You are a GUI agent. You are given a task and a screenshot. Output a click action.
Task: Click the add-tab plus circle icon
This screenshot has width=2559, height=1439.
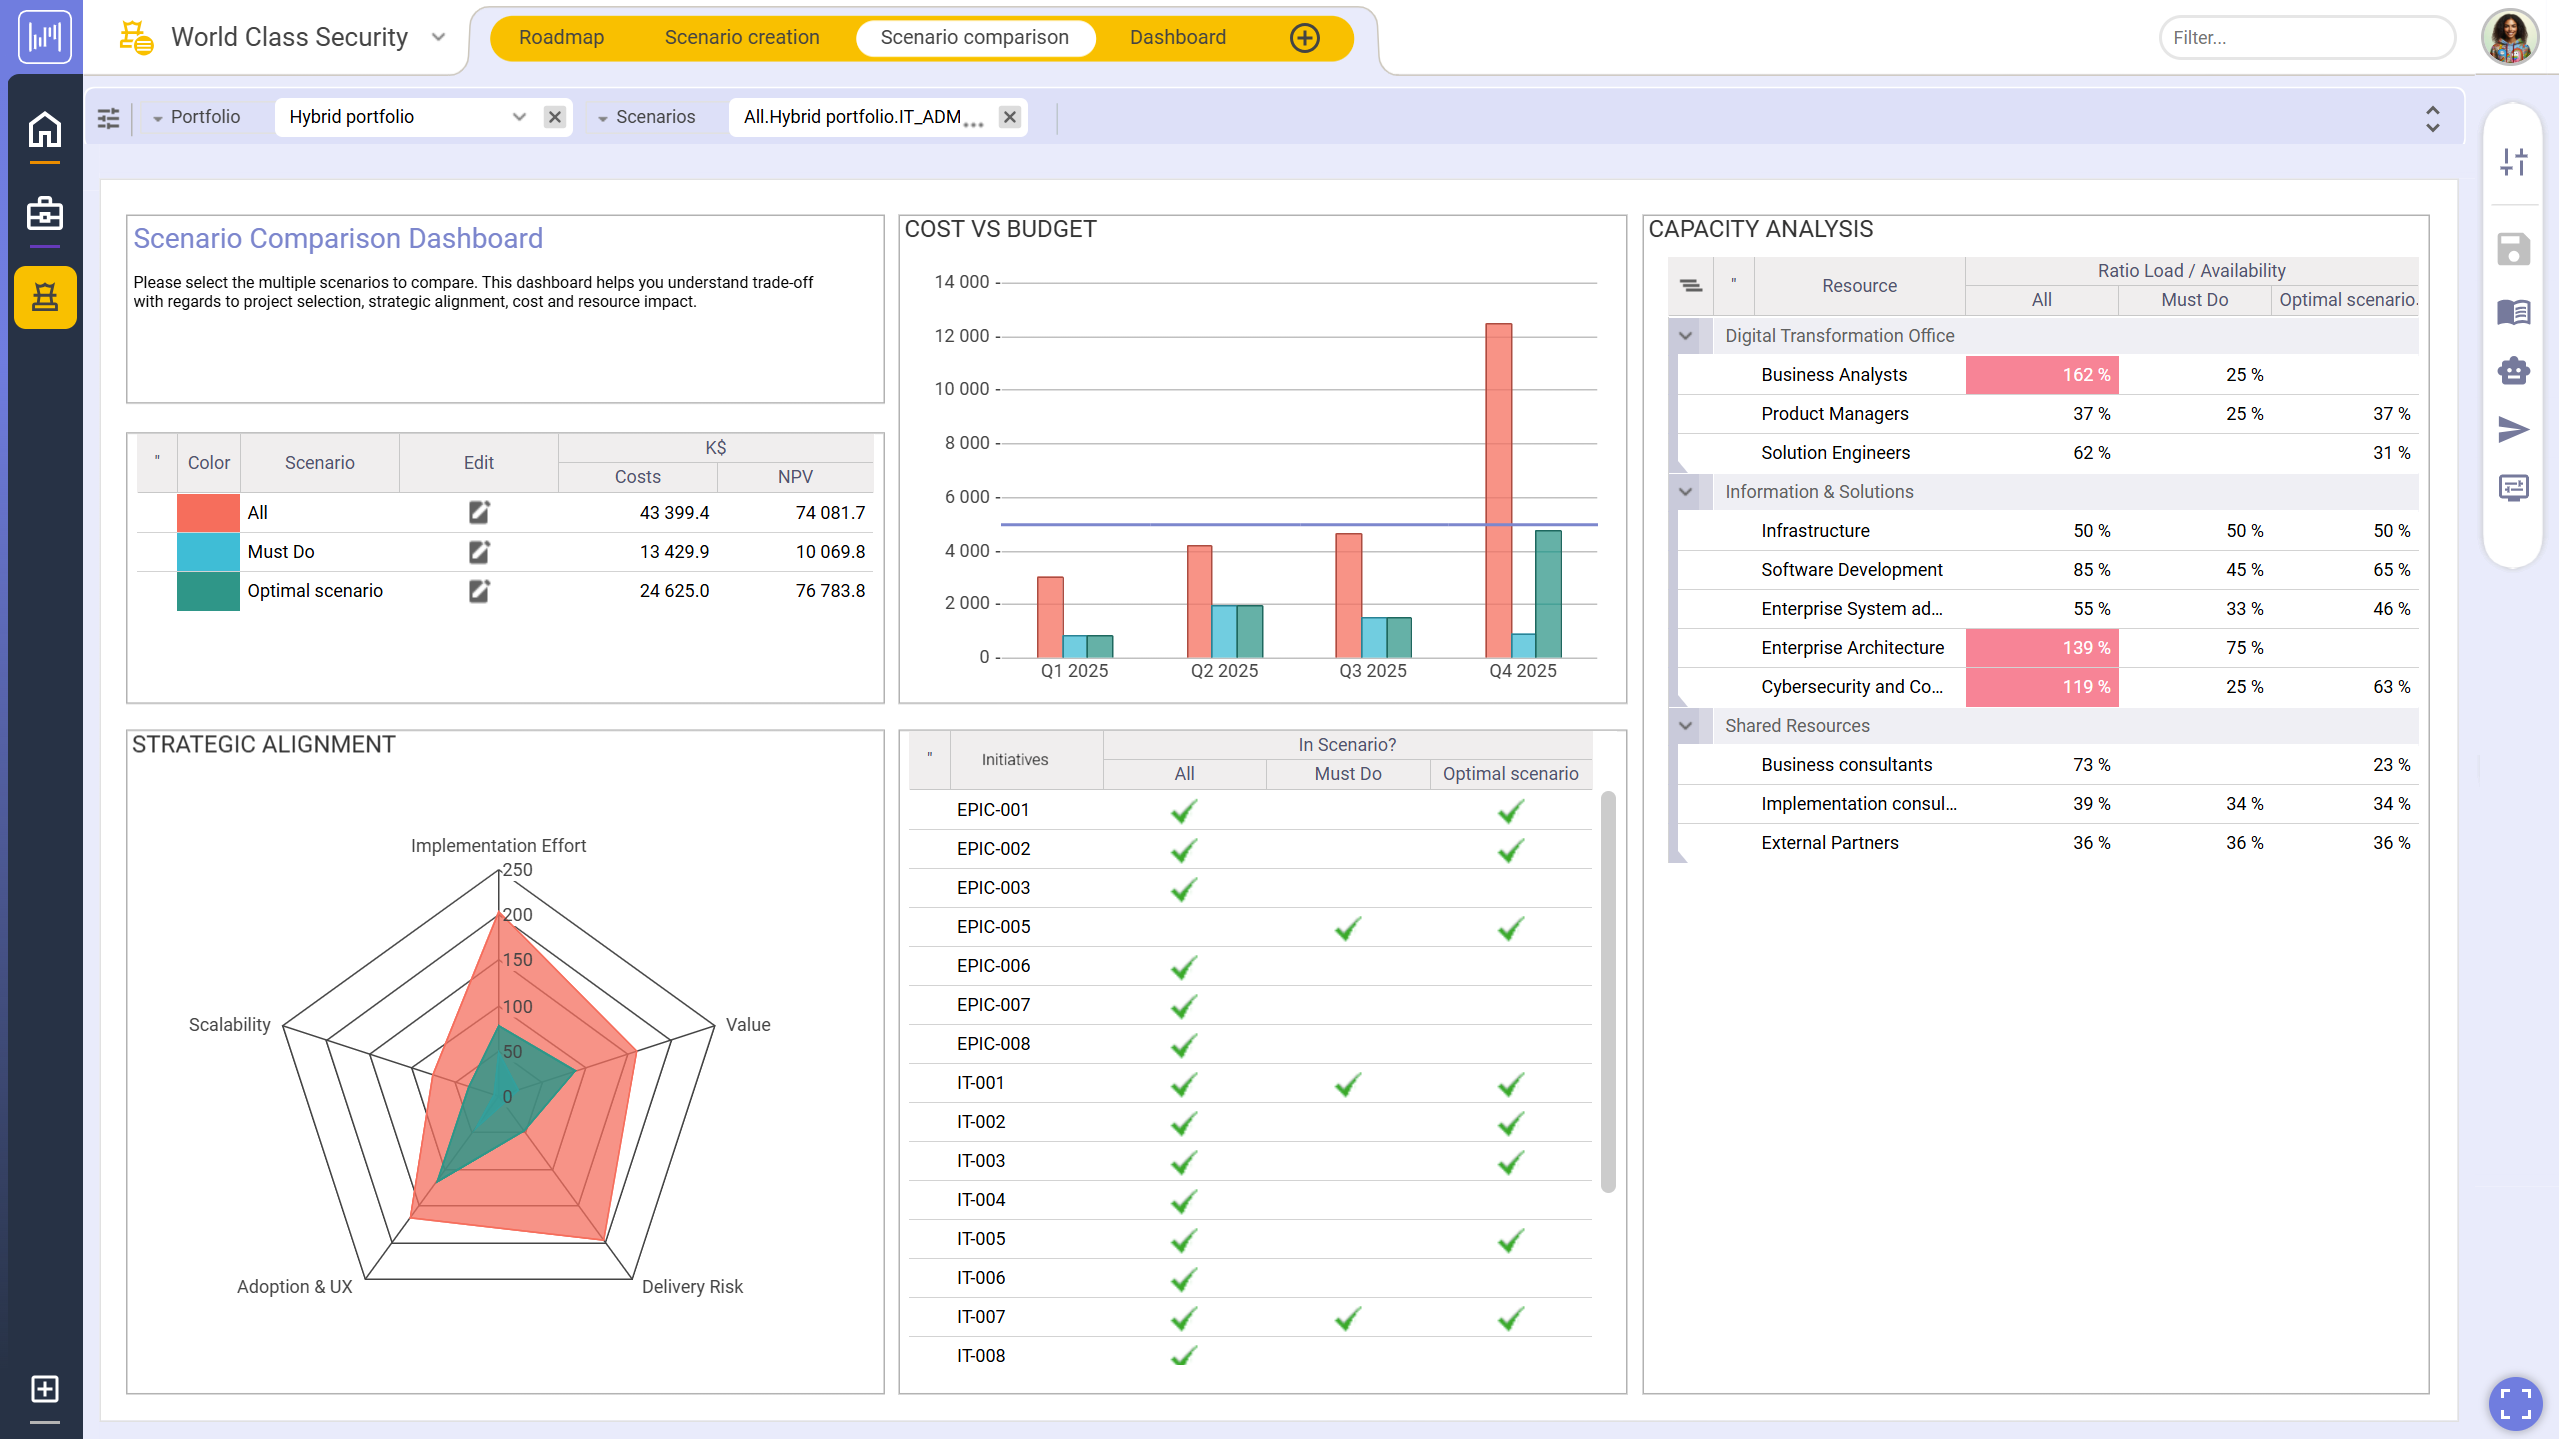(x=1304, y=38)
